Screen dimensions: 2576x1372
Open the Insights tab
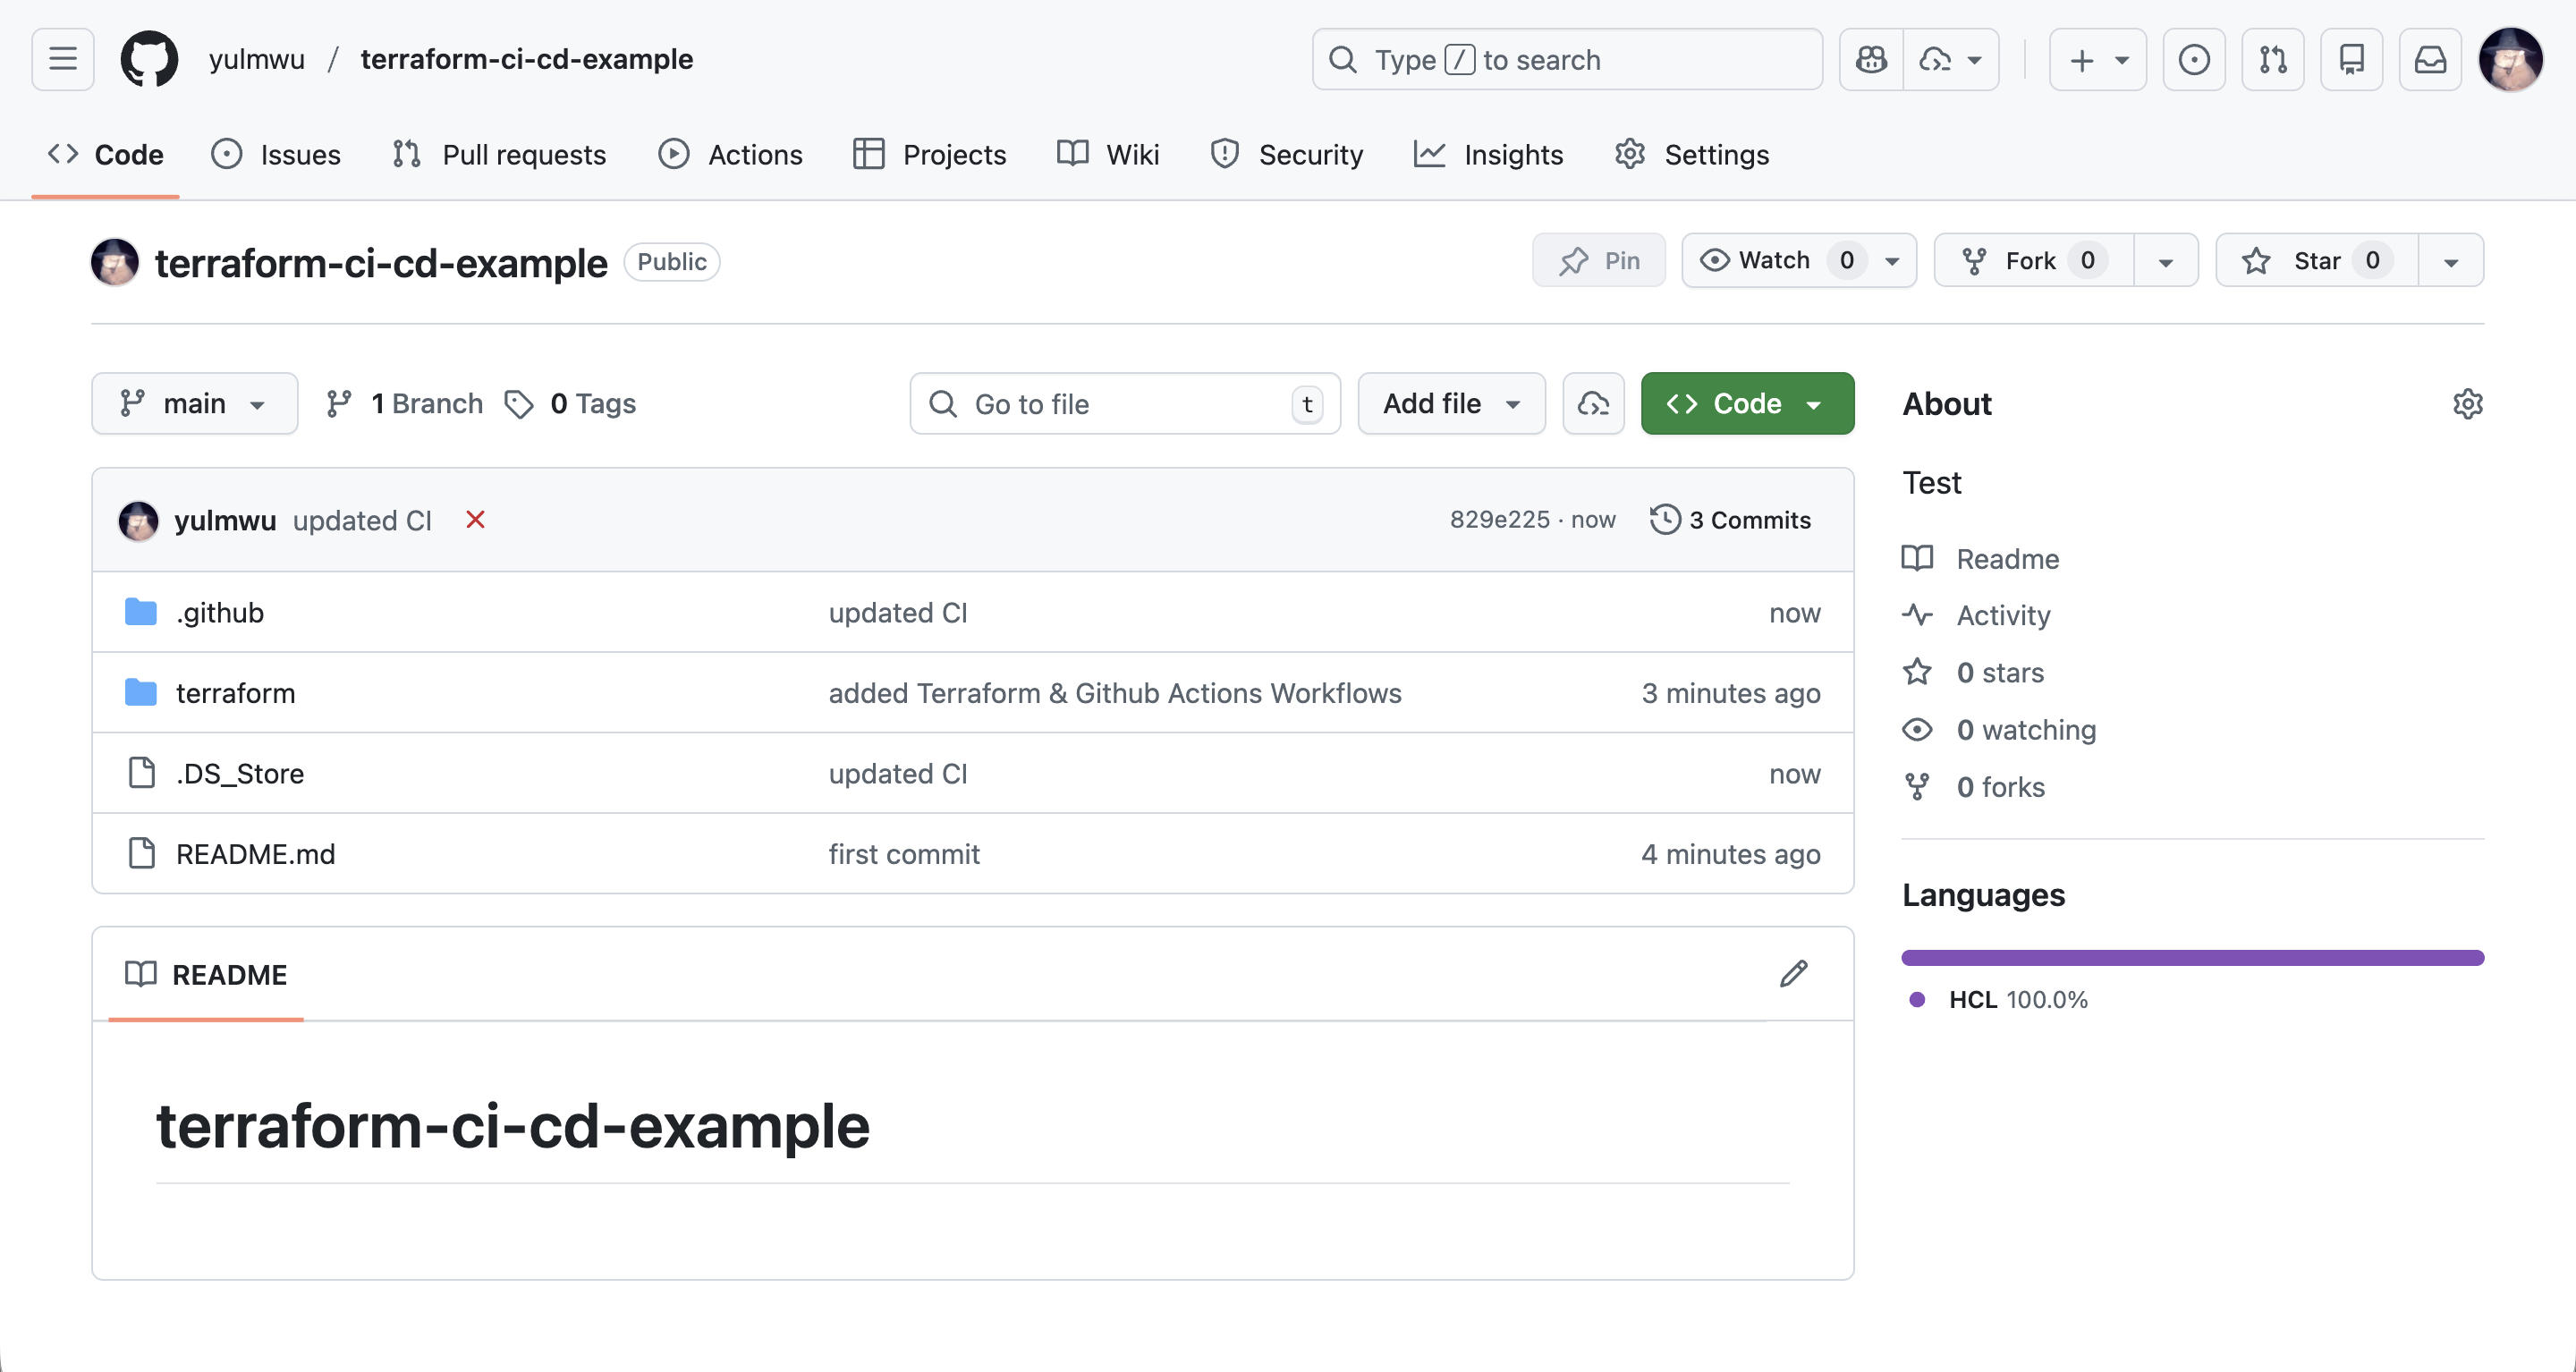pos(1488,155)
